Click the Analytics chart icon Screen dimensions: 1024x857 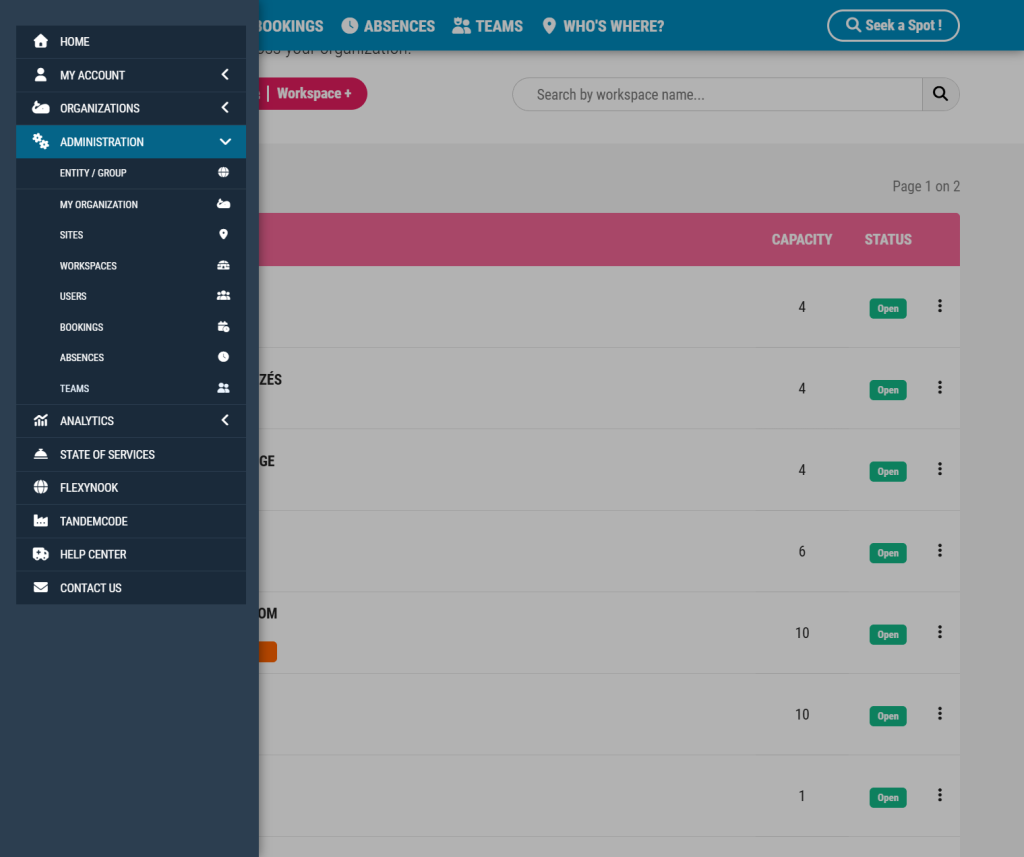tap(40, 421)
